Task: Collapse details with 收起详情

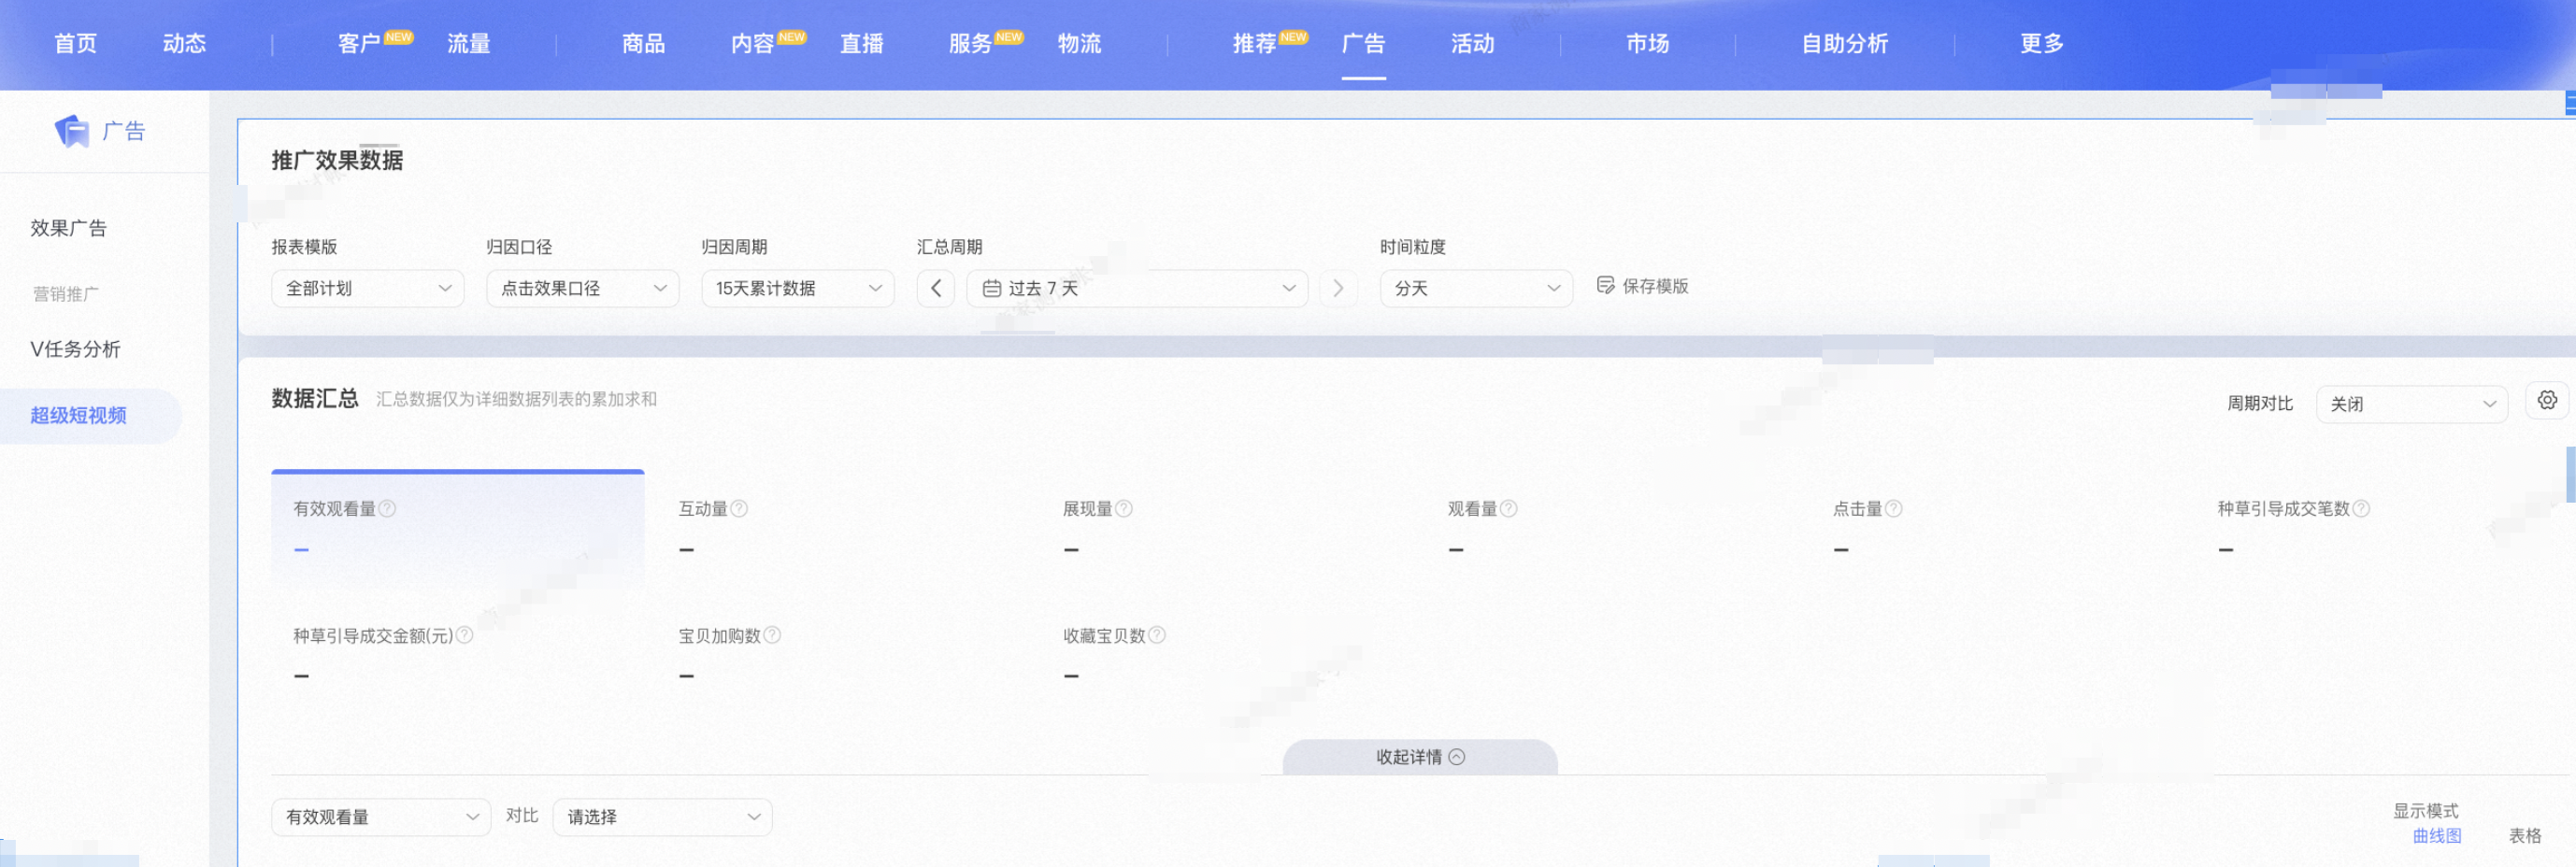Action: pos(1420,756)
